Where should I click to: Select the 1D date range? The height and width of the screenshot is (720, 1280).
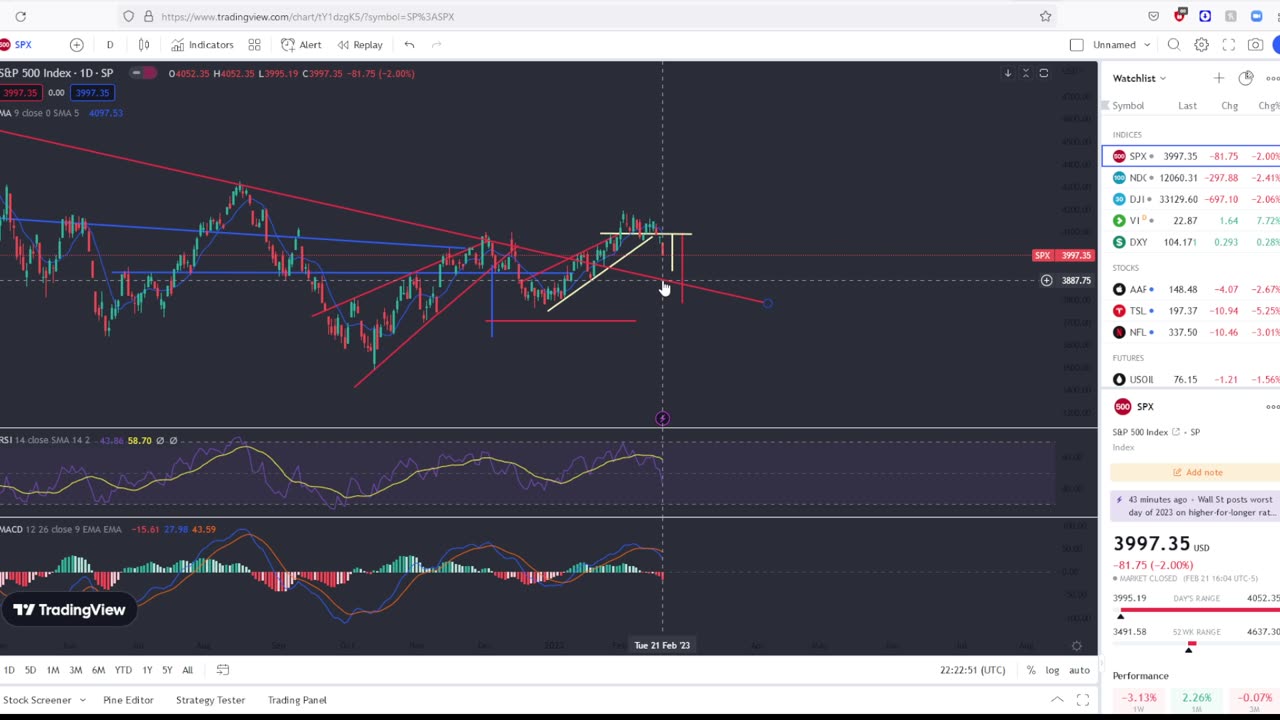tap(9, 670)
